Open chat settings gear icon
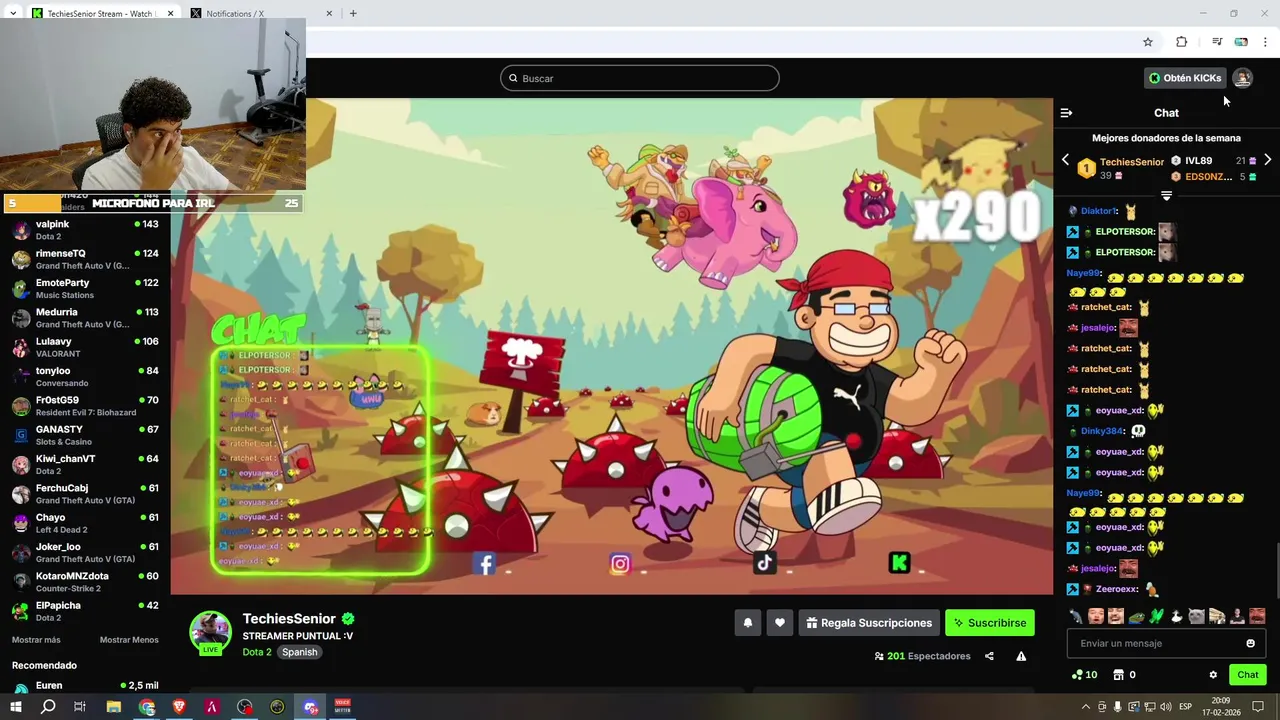1280x720 pixels. click(x=1213, y=675)
